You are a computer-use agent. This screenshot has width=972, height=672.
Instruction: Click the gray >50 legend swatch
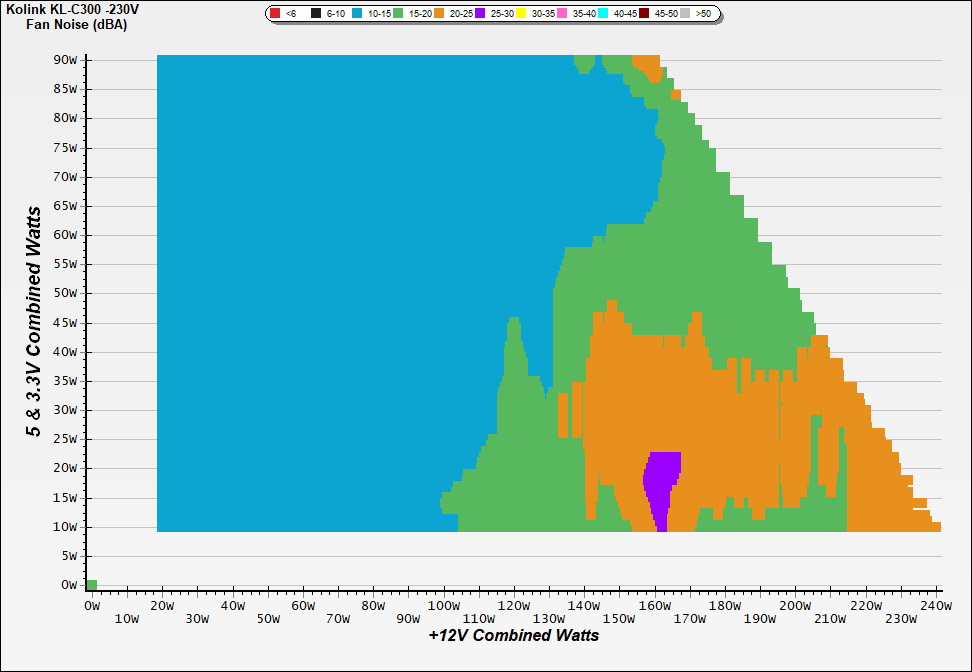coord(685,14)
